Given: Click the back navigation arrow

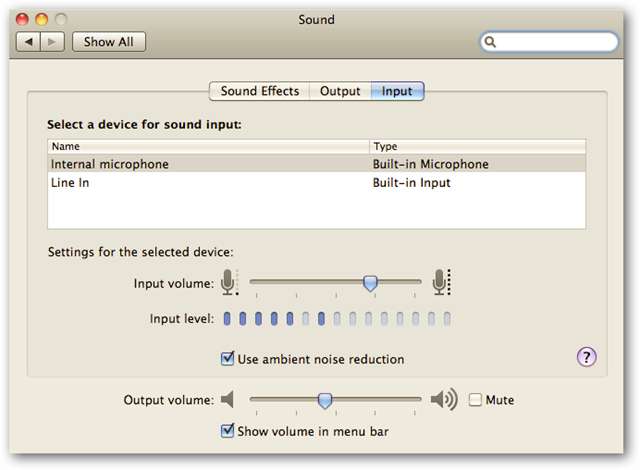Looking at the screenshot, I should point(28,42).
